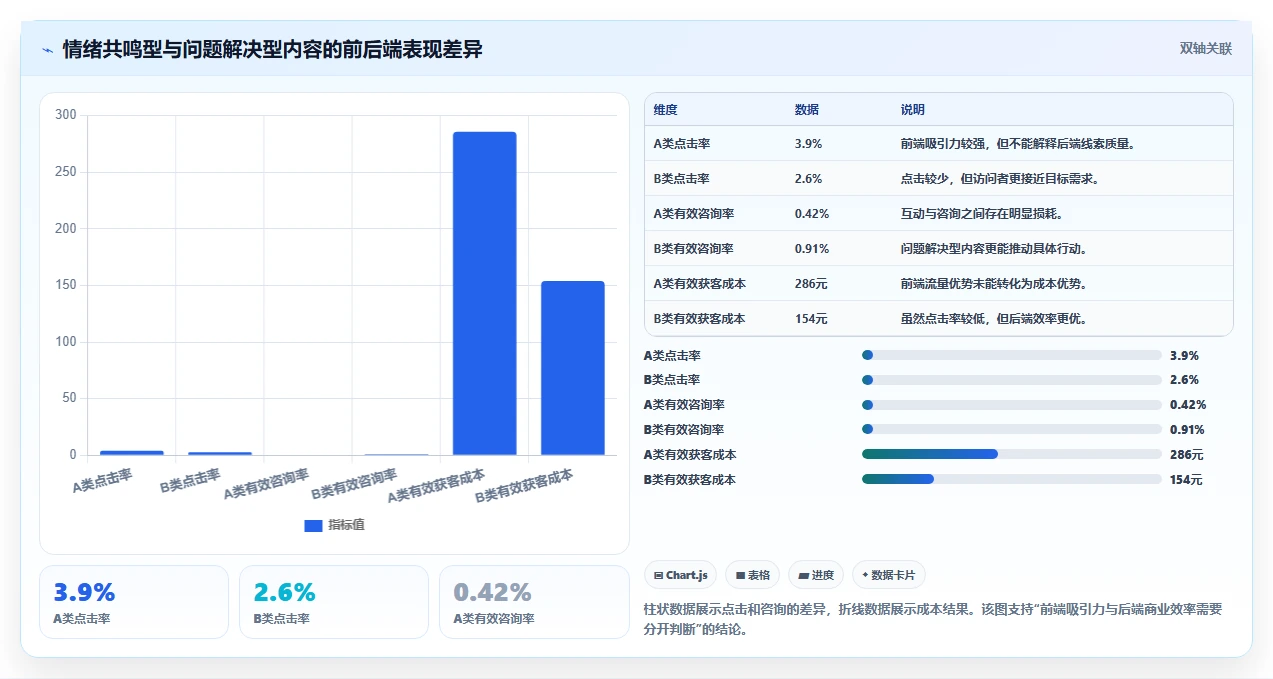Click the 数据 column header

coord(806,110)
